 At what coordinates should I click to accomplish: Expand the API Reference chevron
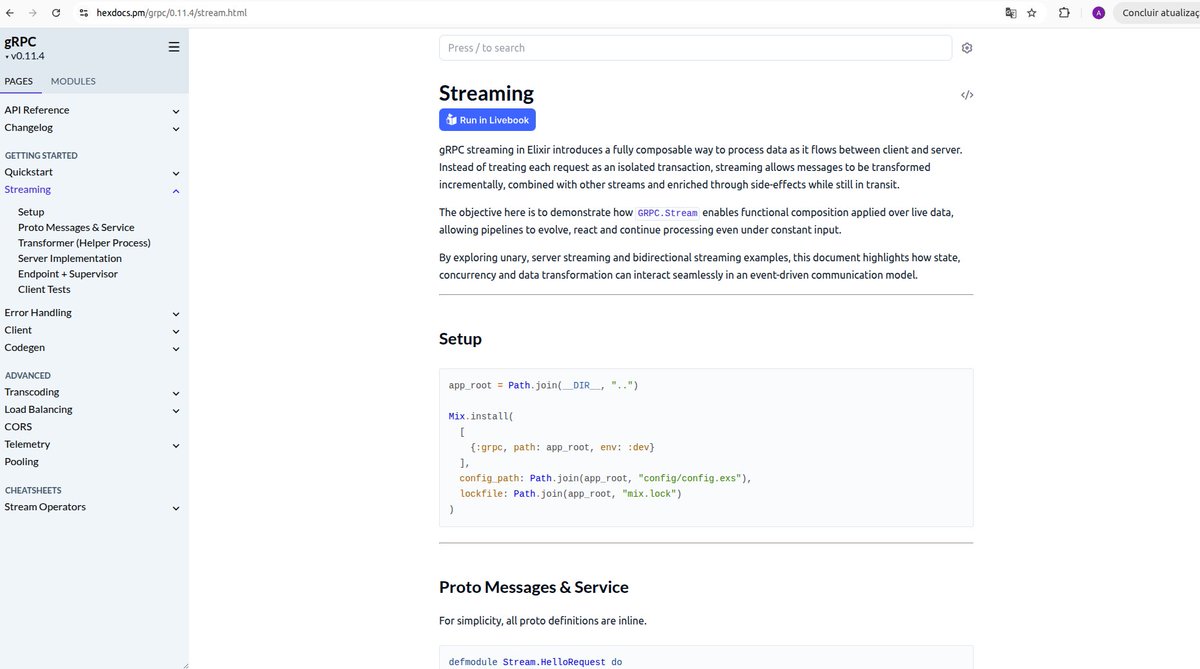tap(176, 111)
